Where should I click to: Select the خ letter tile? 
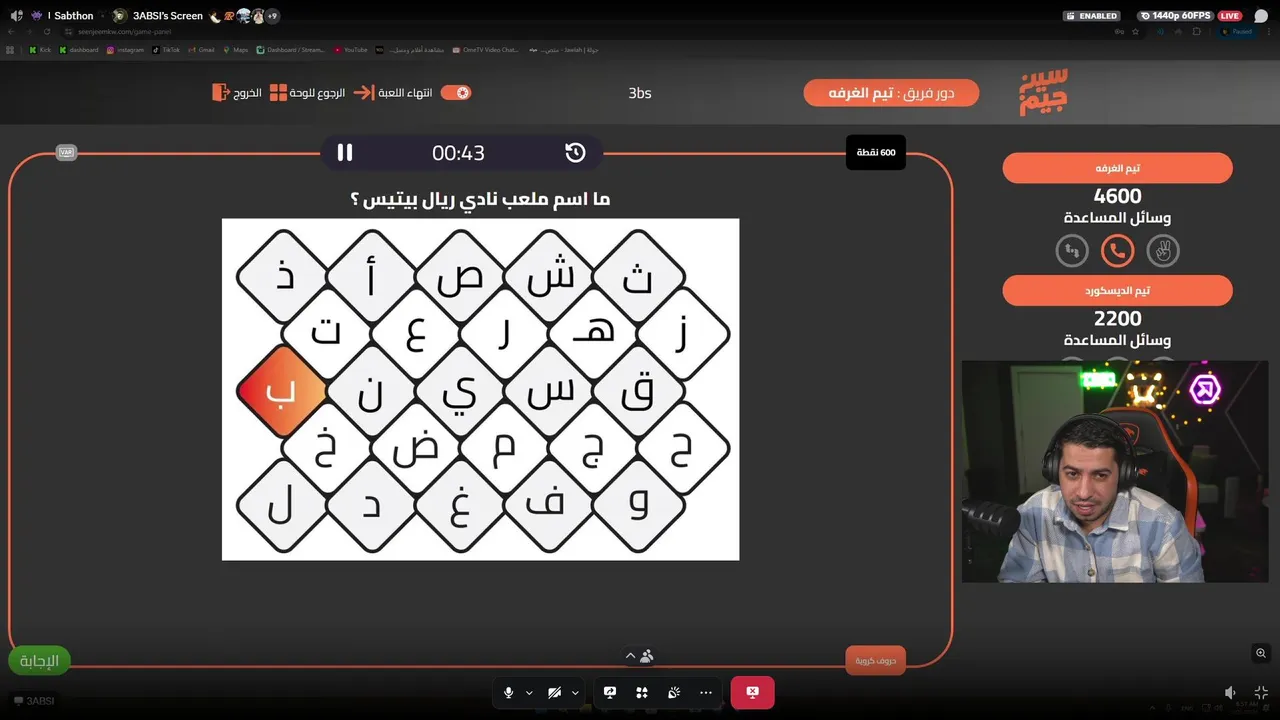pos(327,448)
